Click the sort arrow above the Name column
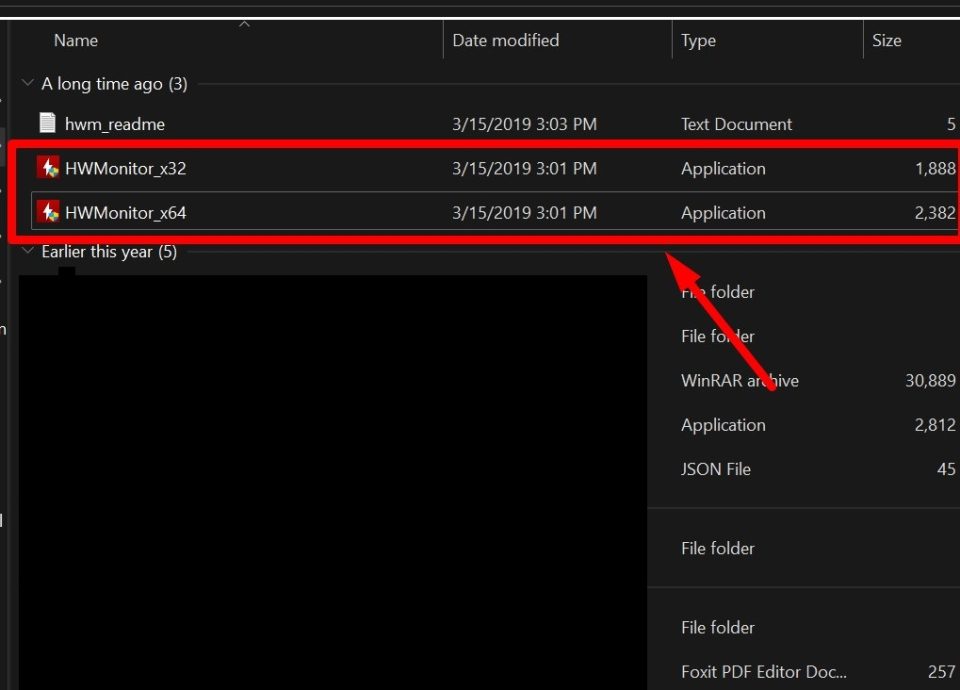Image resolution: width=960 pixels, height=690 pixels. (x=244, y=25)
